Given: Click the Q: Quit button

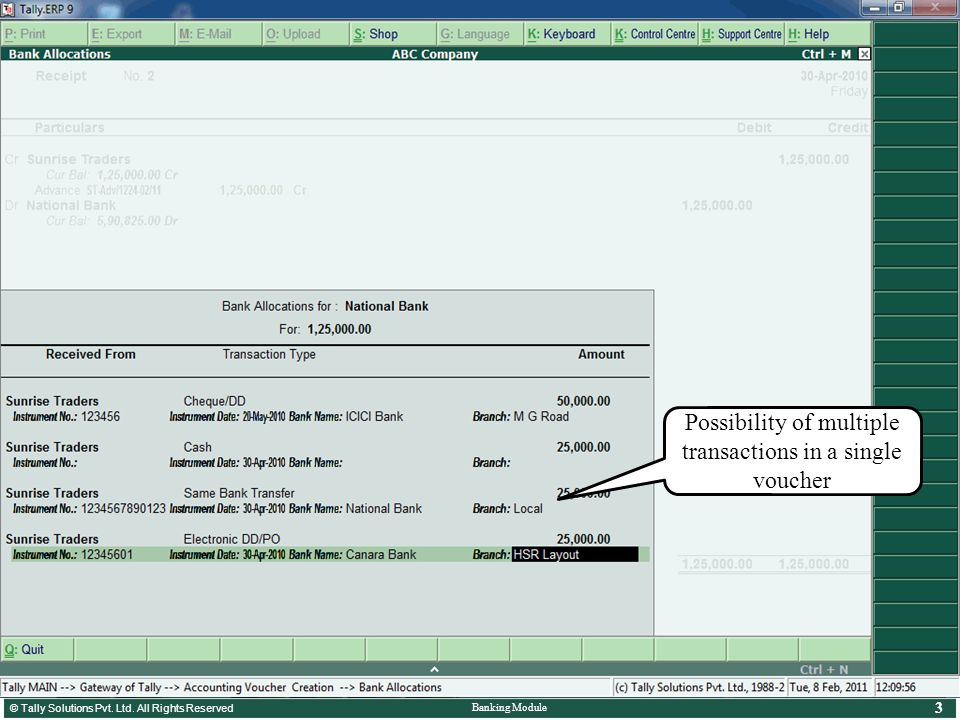Looking at the screenshot, I should coord(37,649).
